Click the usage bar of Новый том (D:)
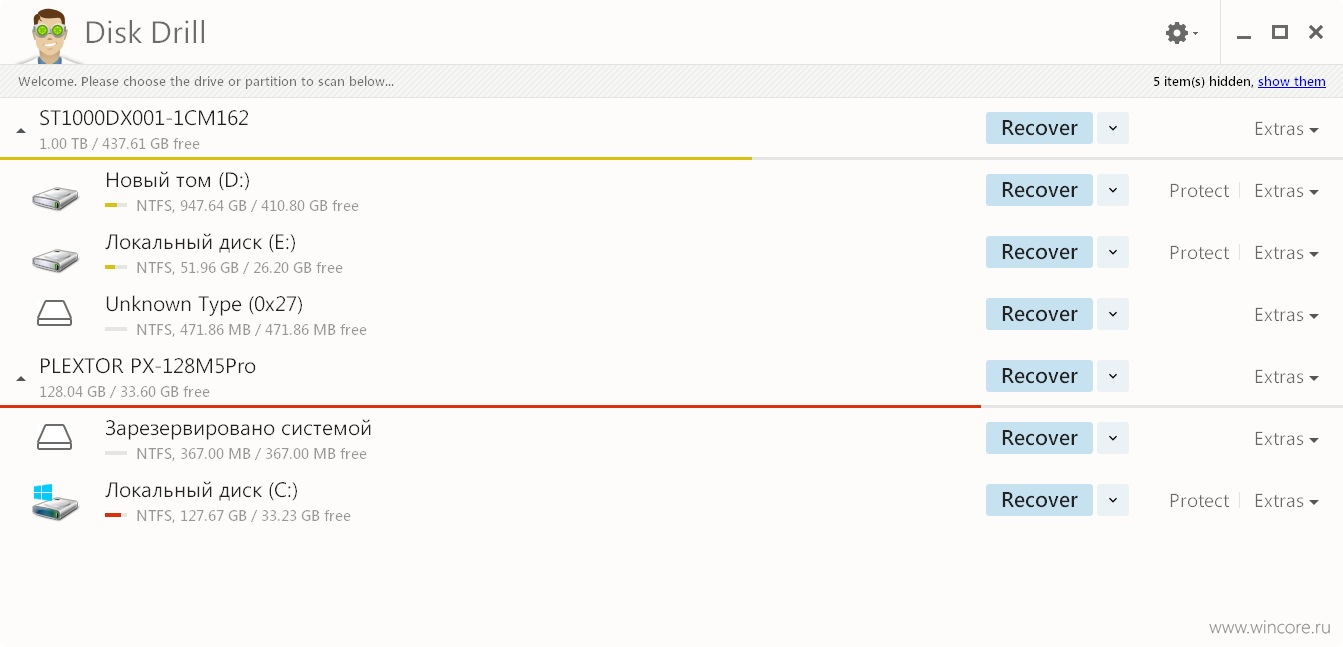 tap(116, 206)
